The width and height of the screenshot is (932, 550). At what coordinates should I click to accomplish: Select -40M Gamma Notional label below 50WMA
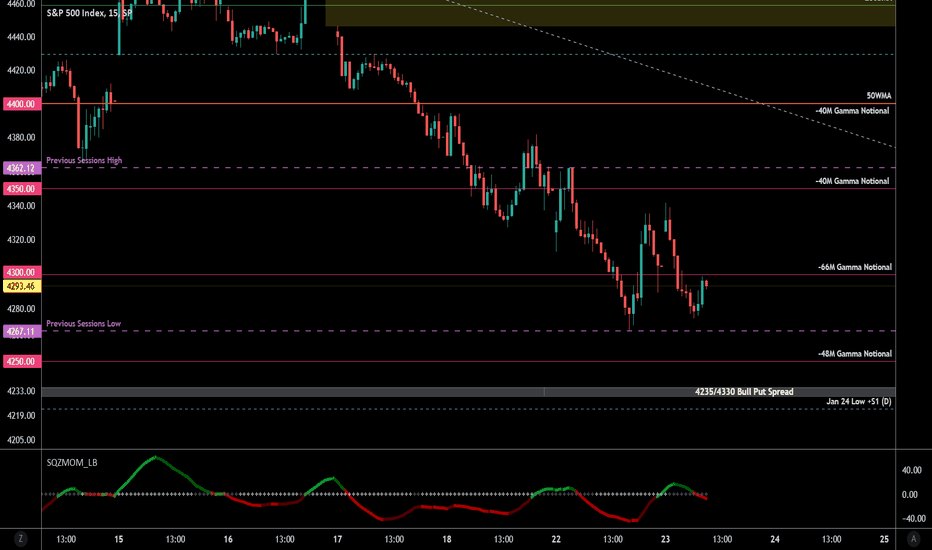852,111
